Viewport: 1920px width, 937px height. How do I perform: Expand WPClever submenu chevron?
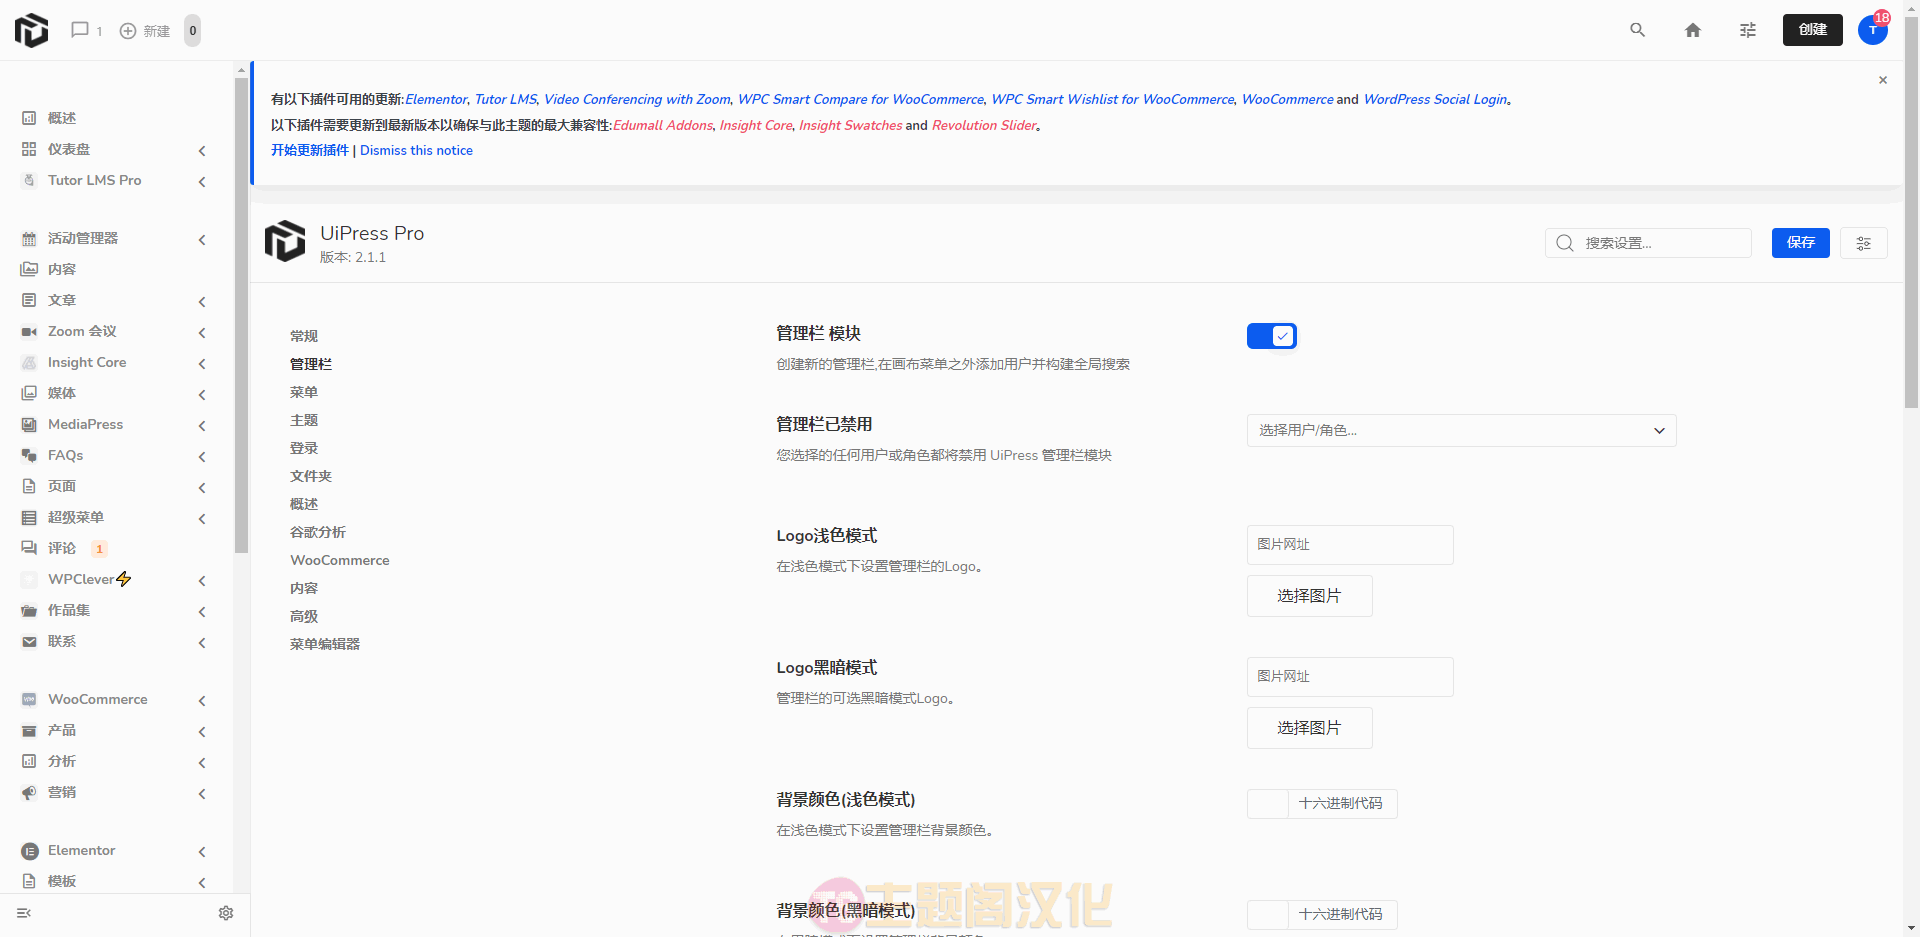(202, 580)
